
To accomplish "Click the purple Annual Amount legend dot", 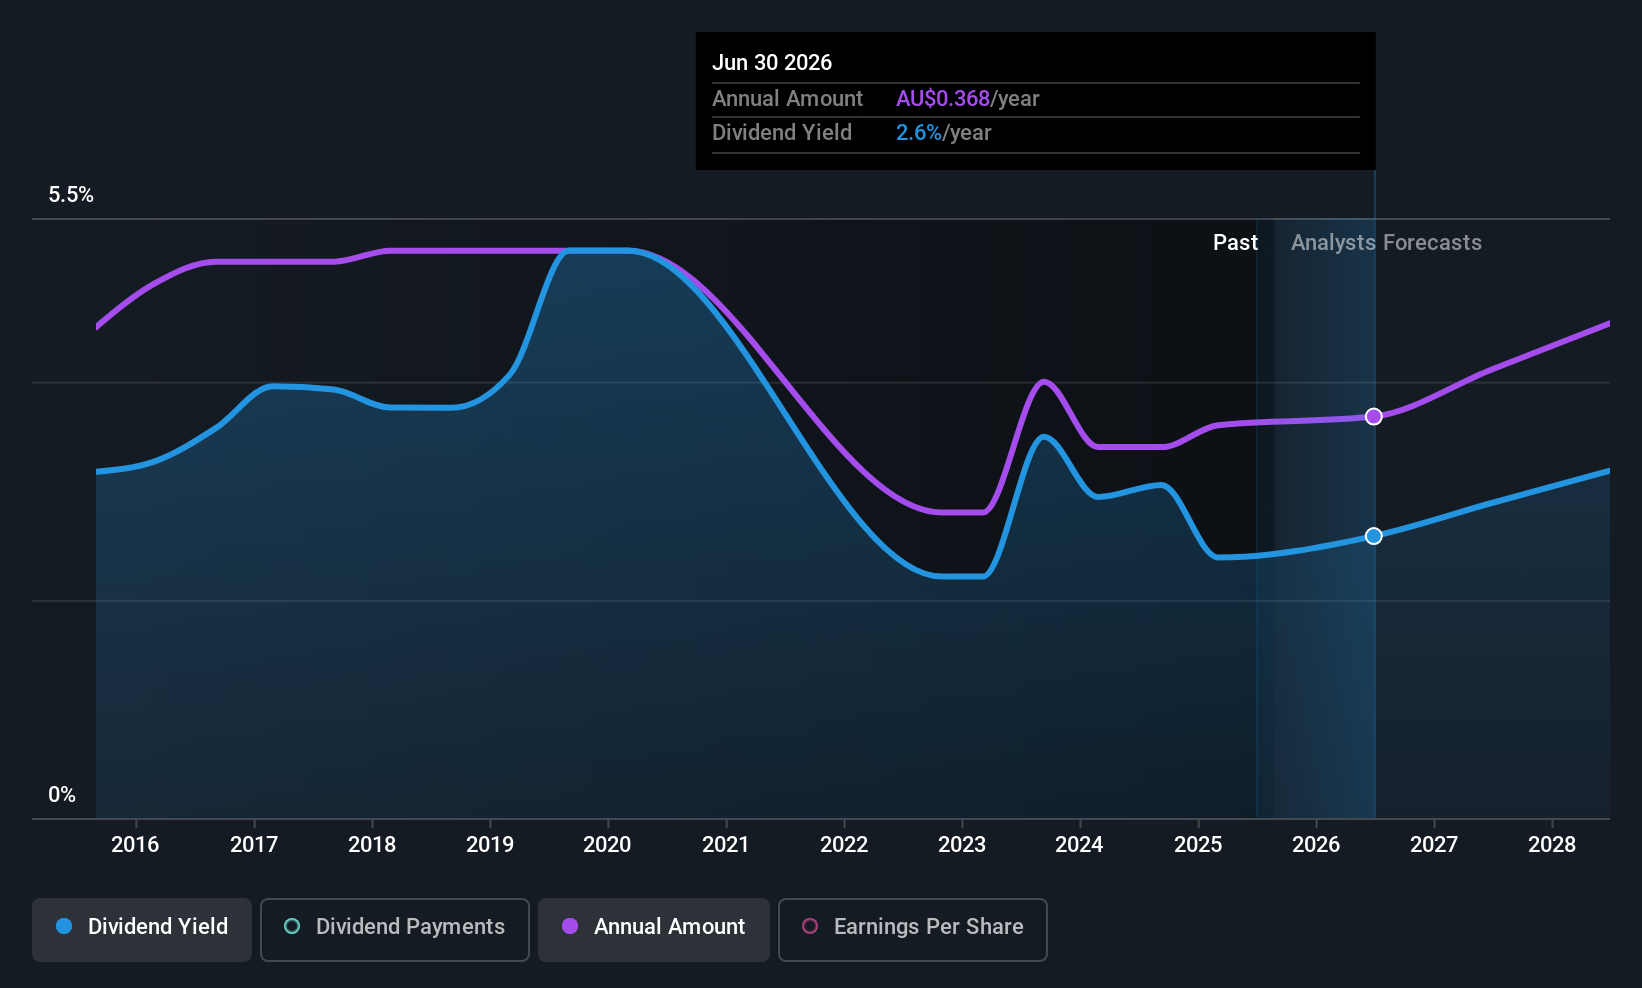I will 570,926.
